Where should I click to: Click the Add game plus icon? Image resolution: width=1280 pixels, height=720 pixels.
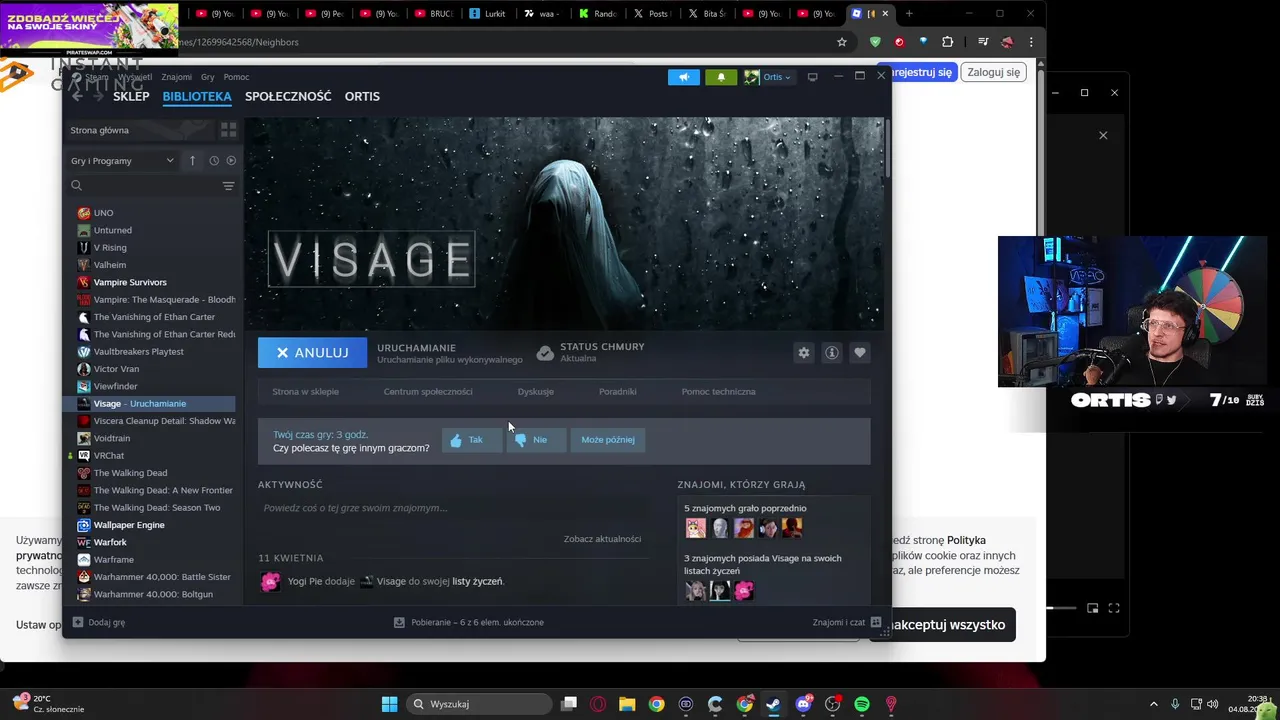[78, 622]
